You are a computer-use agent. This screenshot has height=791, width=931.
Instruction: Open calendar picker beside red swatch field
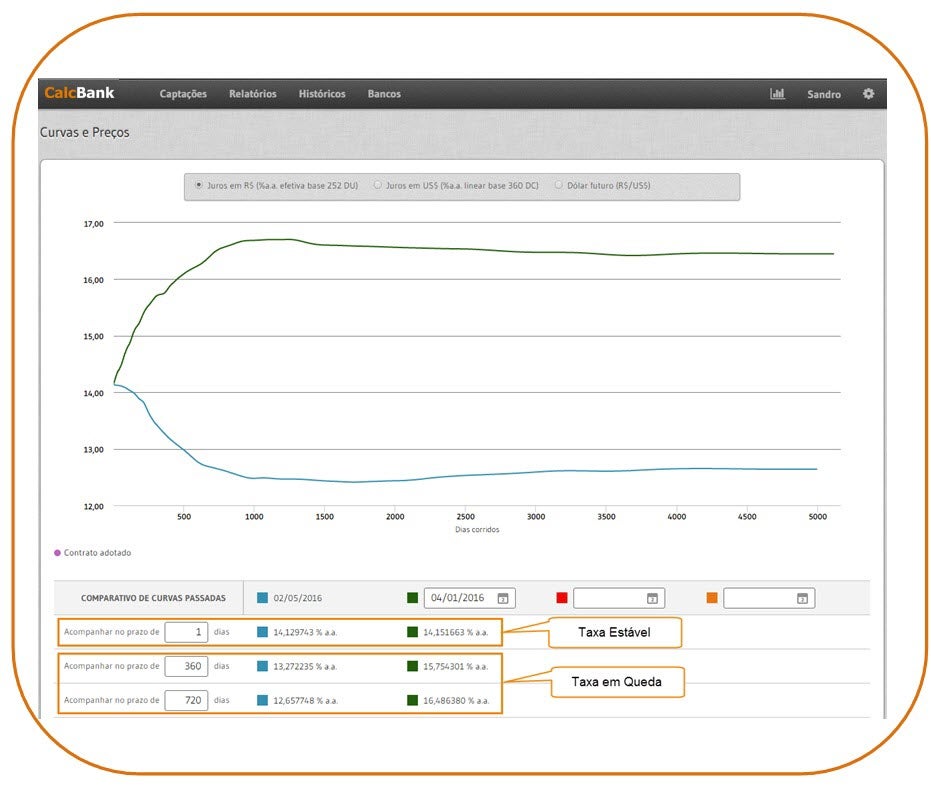coord(652,598)
